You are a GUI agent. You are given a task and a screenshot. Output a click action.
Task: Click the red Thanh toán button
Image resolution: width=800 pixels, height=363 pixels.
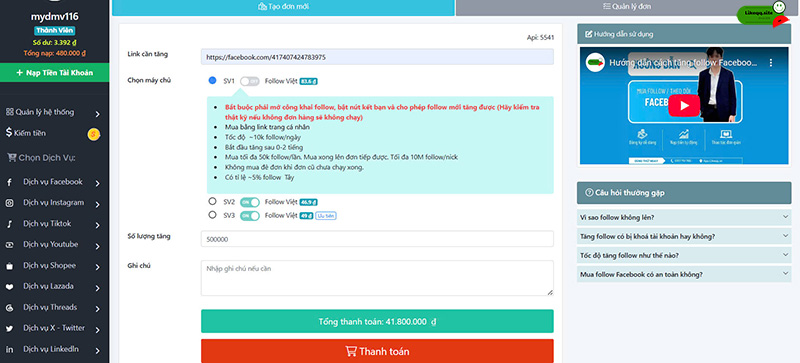[x=377, y=351]
